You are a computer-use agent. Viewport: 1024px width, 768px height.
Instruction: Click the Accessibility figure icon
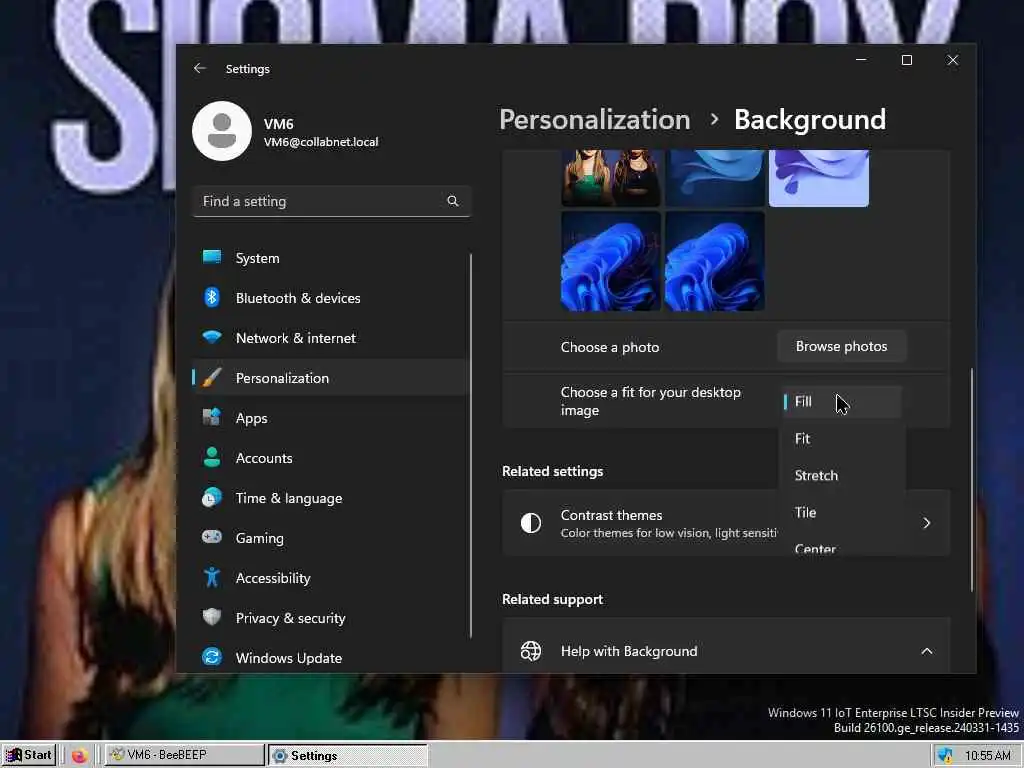tap(212, 577)
